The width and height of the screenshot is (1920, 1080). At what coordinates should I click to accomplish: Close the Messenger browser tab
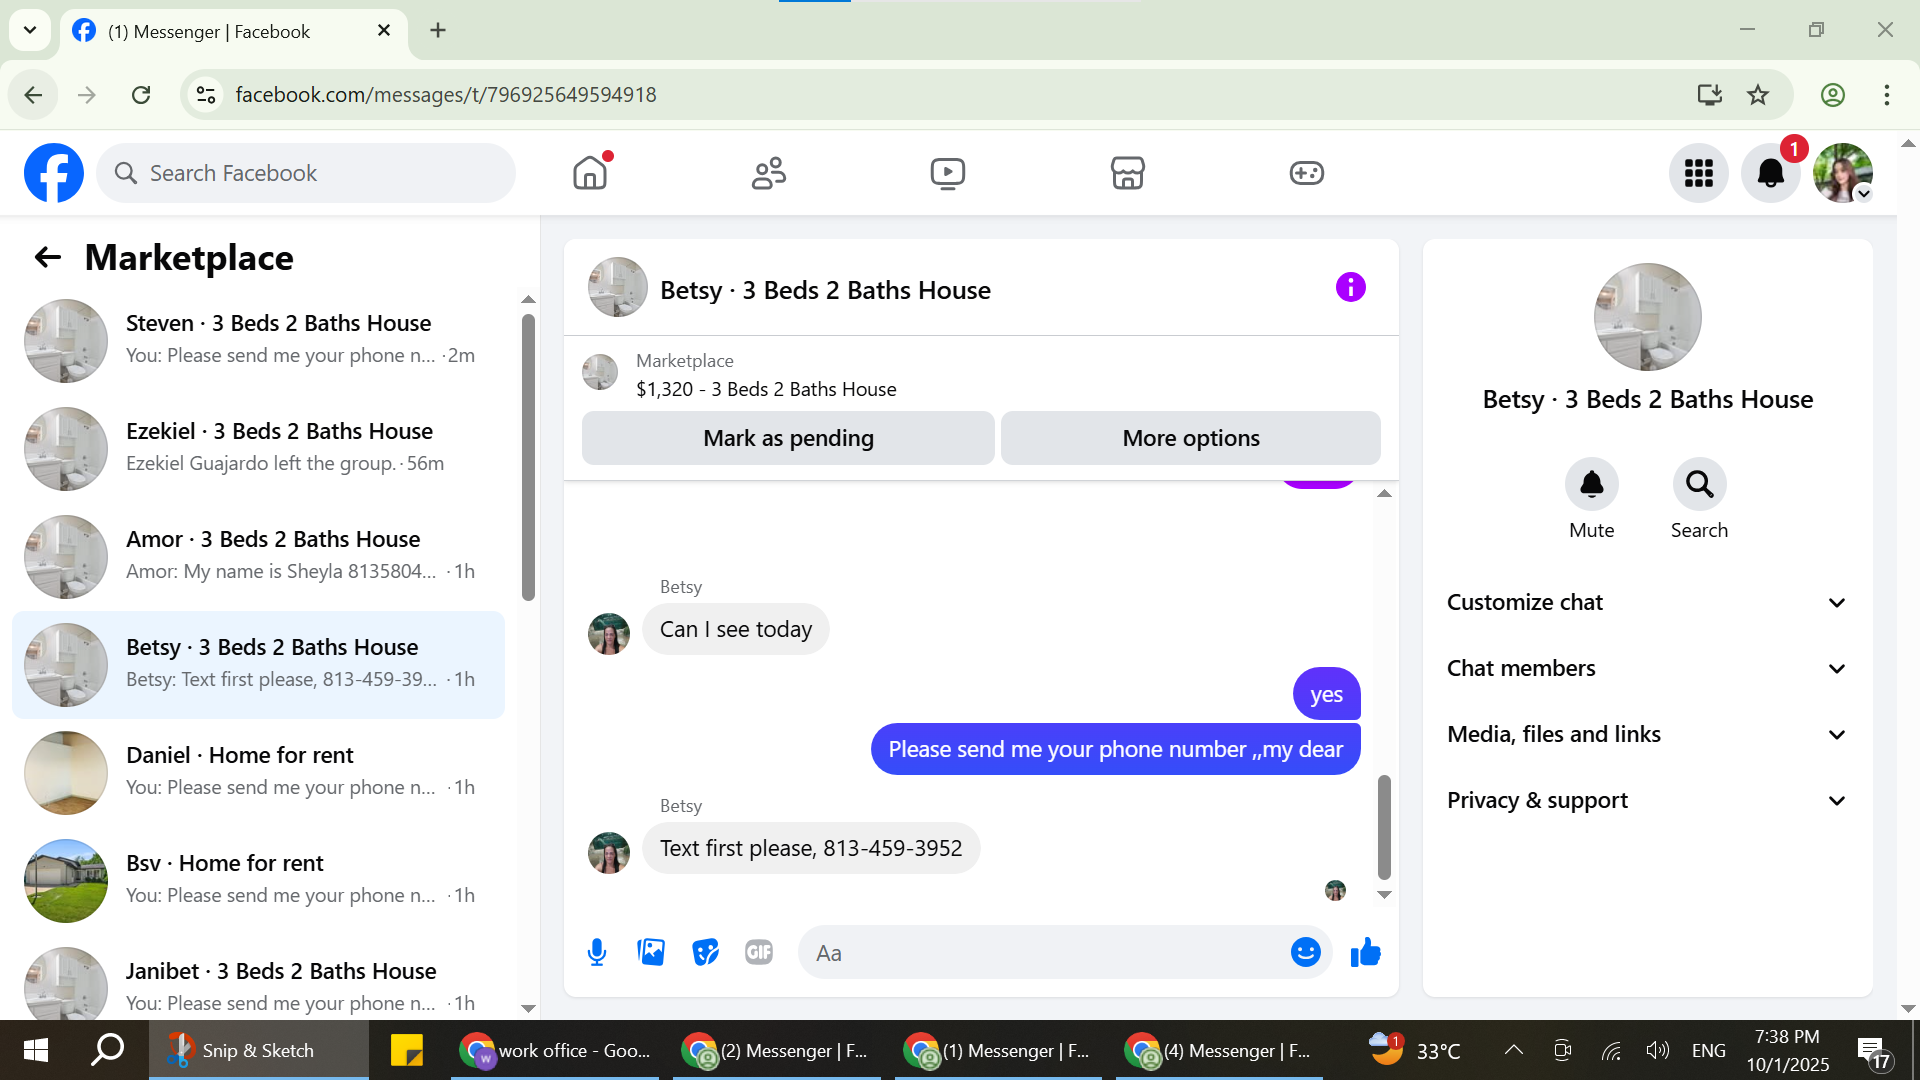383,31
